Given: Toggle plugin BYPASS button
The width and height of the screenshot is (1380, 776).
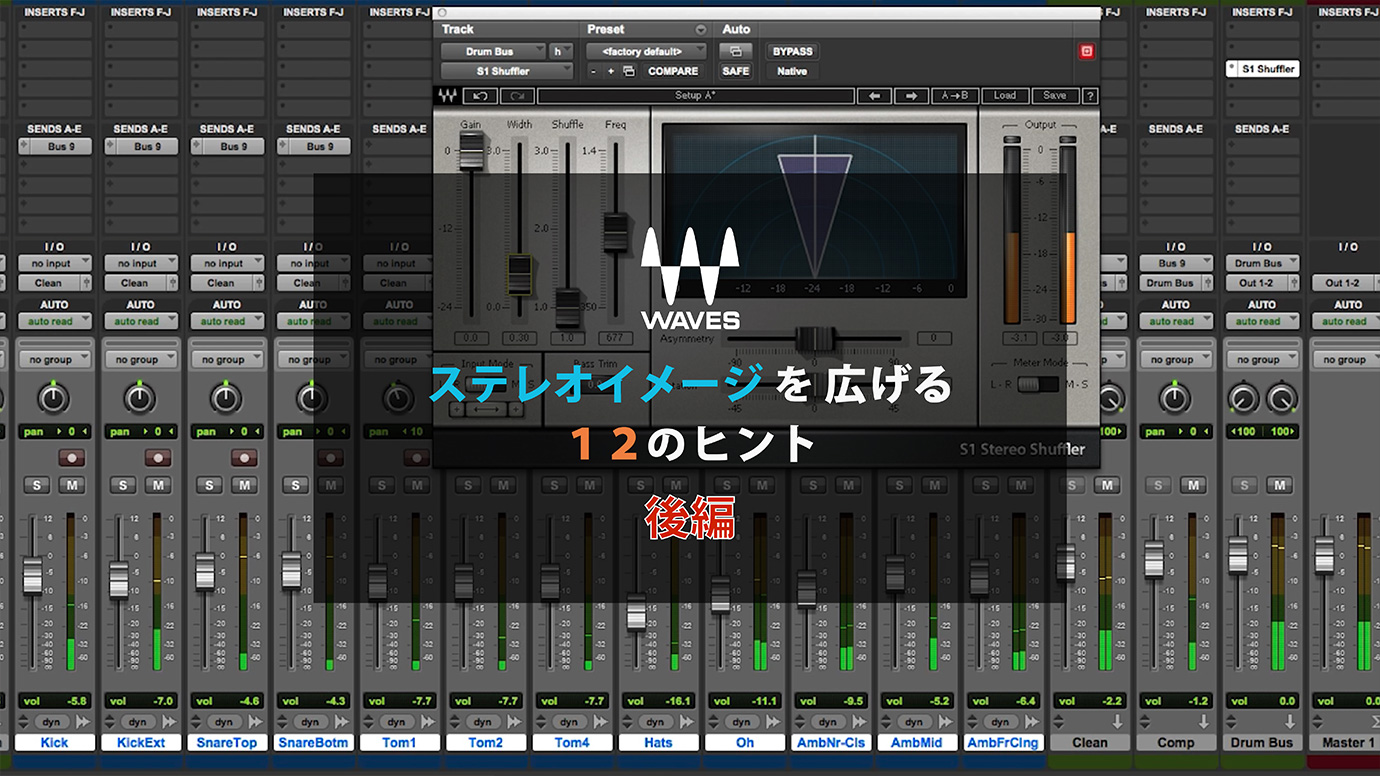Looking at the screenshot, I should pyautogui.click(x=792, y=51).
